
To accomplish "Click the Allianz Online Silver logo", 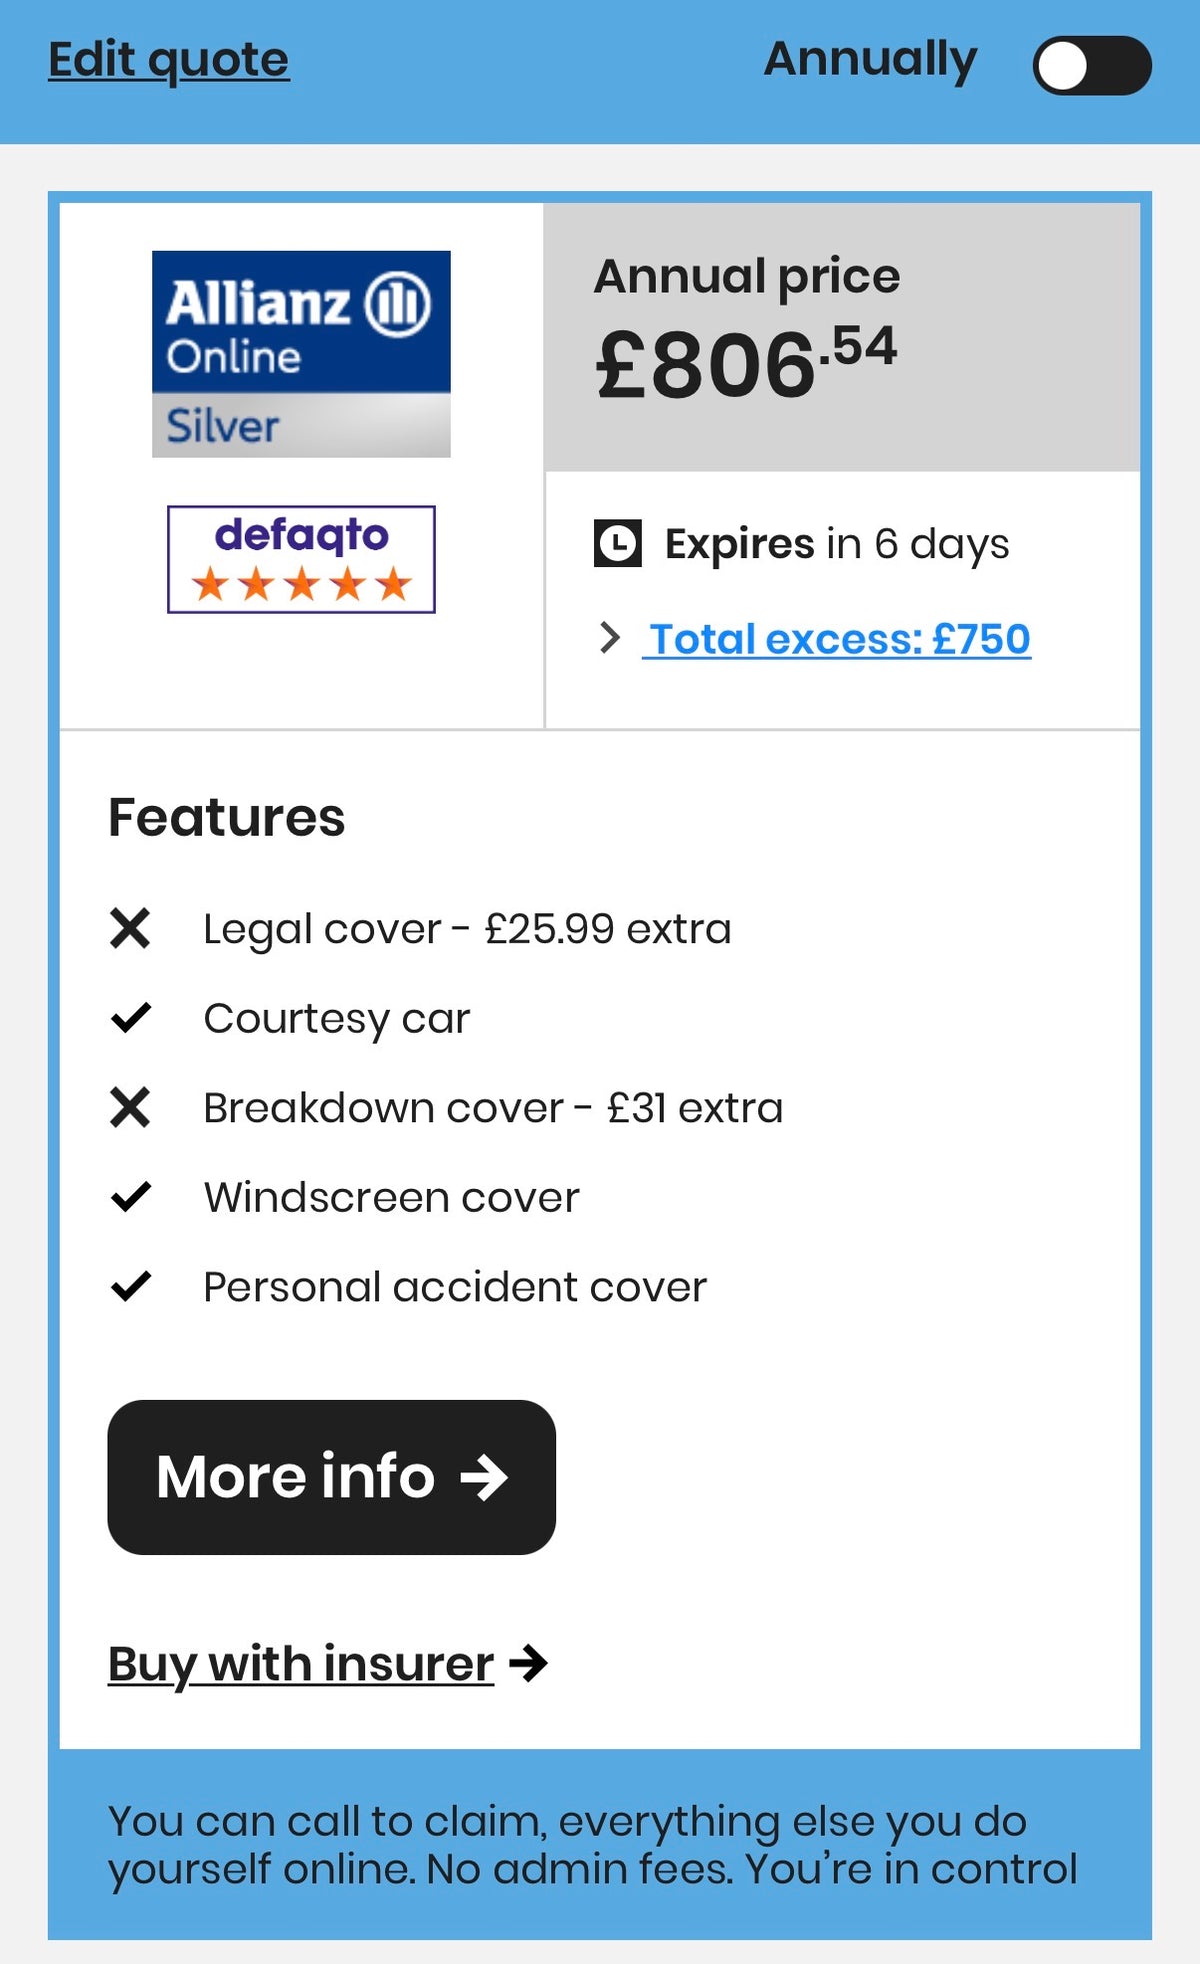I will tap(301, 354).
